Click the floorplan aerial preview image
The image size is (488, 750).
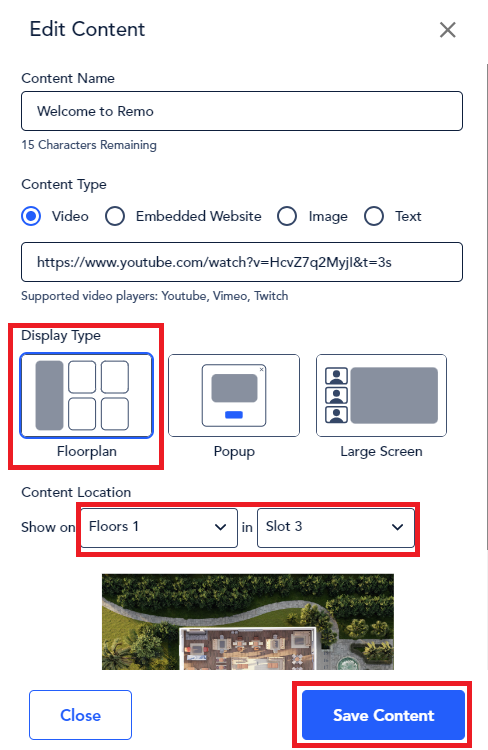tap(248, 621)
